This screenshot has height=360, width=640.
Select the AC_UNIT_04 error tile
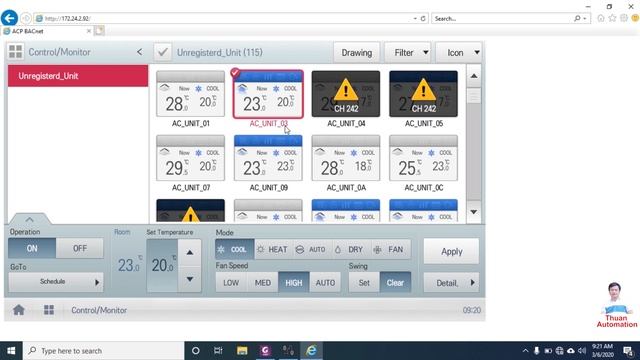click(x=346, y=94)
